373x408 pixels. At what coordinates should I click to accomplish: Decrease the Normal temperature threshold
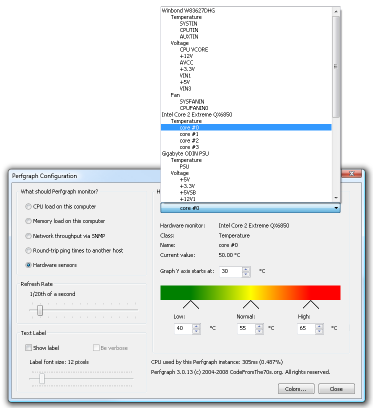point(259,331)
